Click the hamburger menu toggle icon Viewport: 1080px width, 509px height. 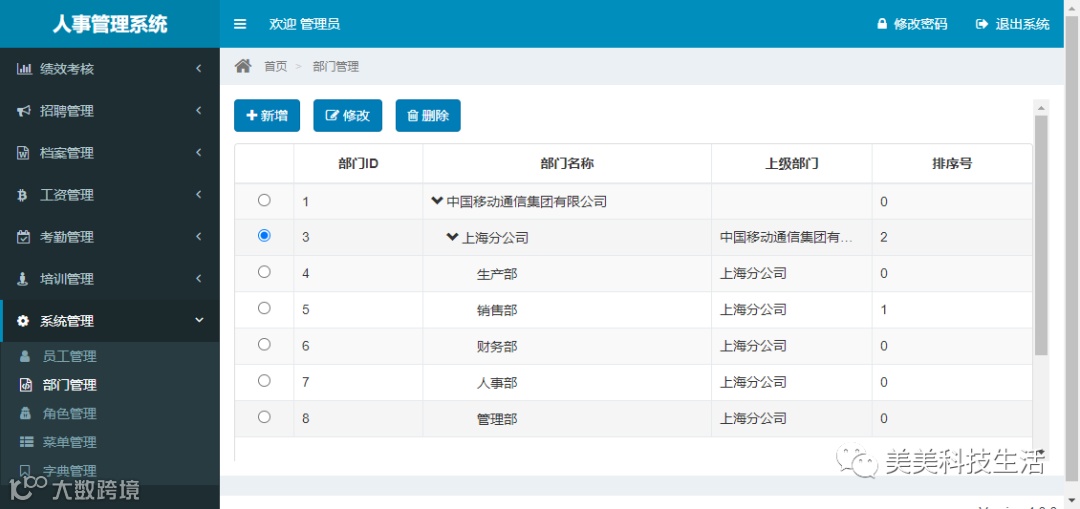coord(240,24)
